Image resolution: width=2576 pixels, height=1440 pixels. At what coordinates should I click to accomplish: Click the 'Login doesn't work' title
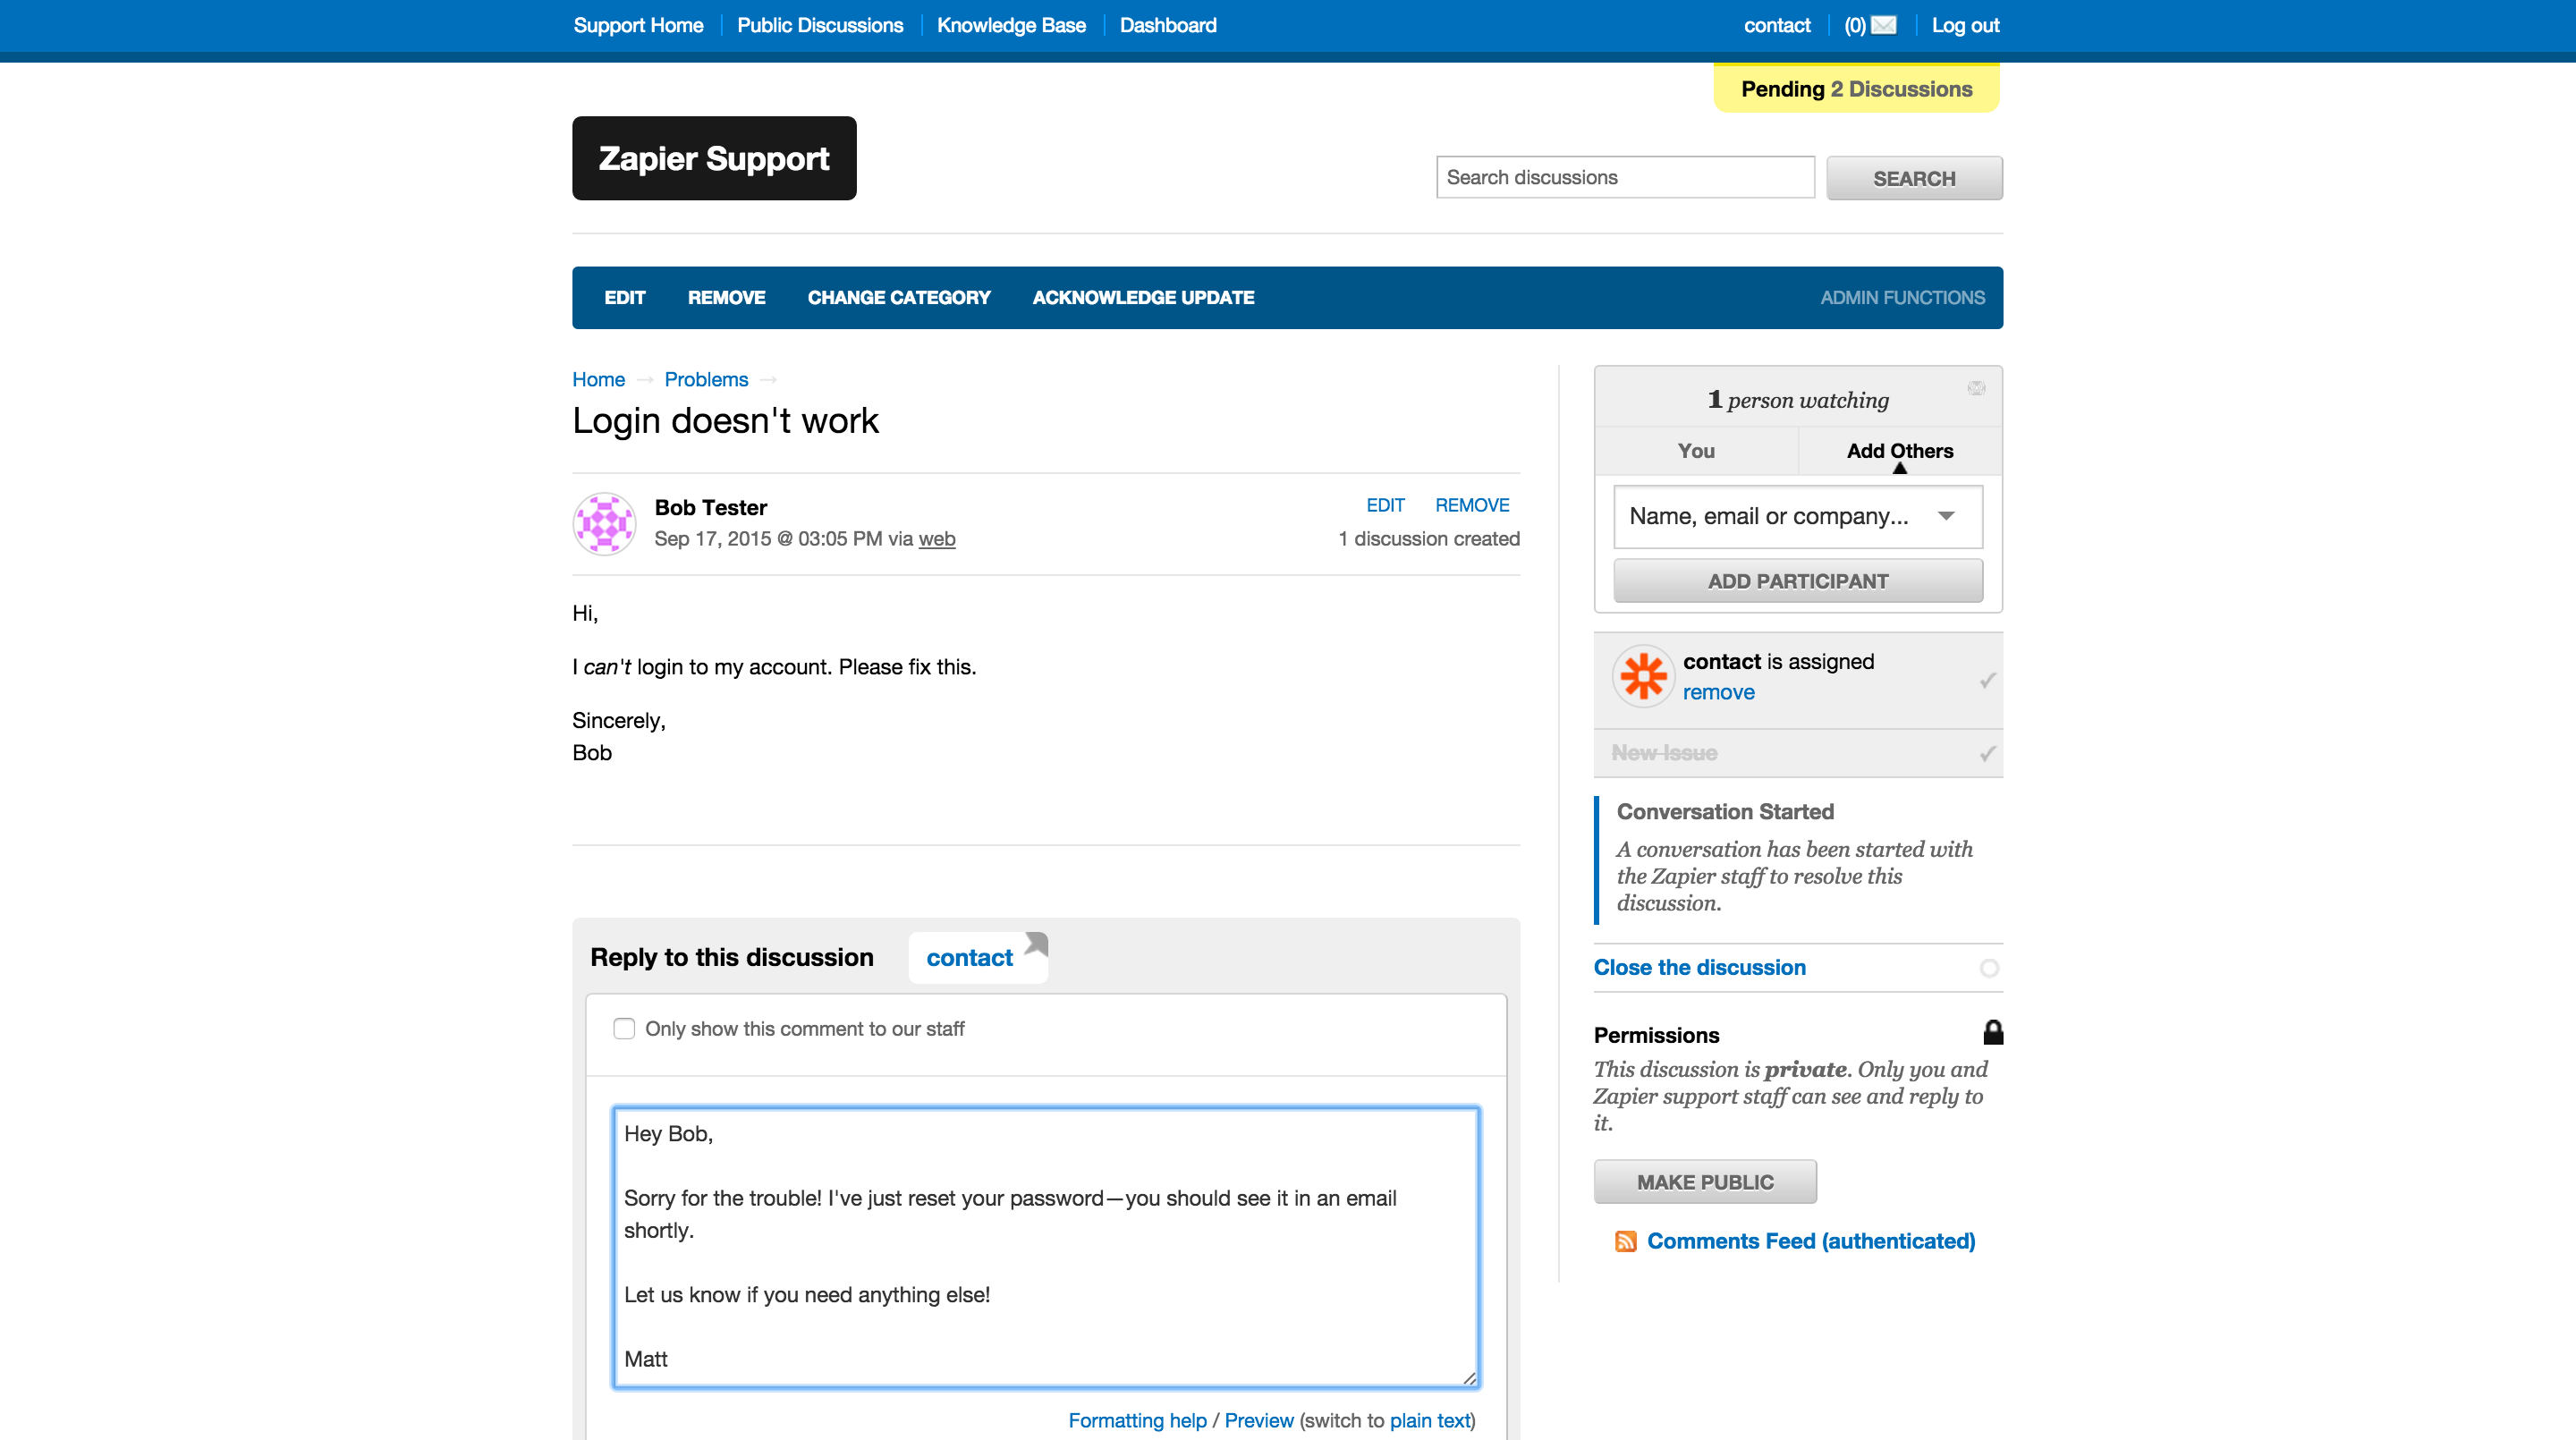pos(725,420)
